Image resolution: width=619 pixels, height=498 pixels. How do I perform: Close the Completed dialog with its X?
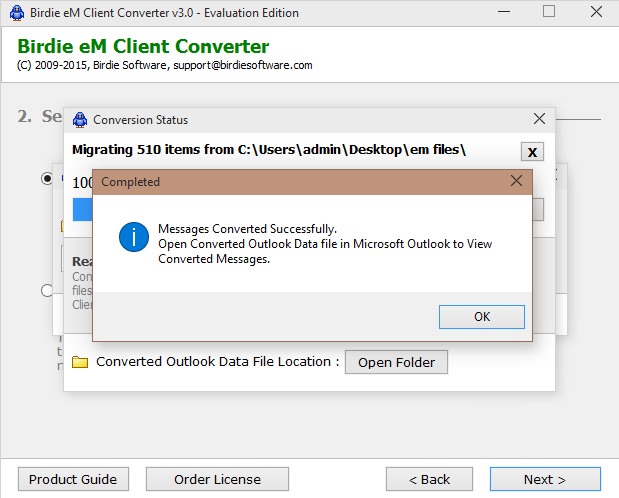click(516, 181)
